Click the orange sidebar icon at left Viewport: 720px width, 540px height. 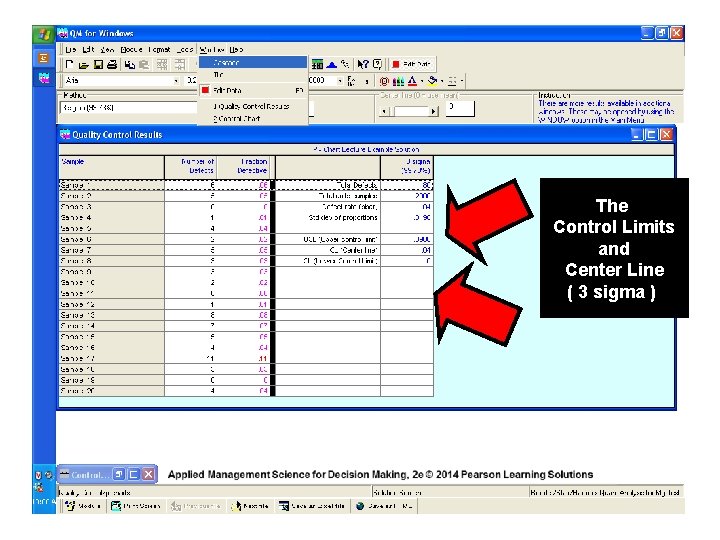(44, 58)
